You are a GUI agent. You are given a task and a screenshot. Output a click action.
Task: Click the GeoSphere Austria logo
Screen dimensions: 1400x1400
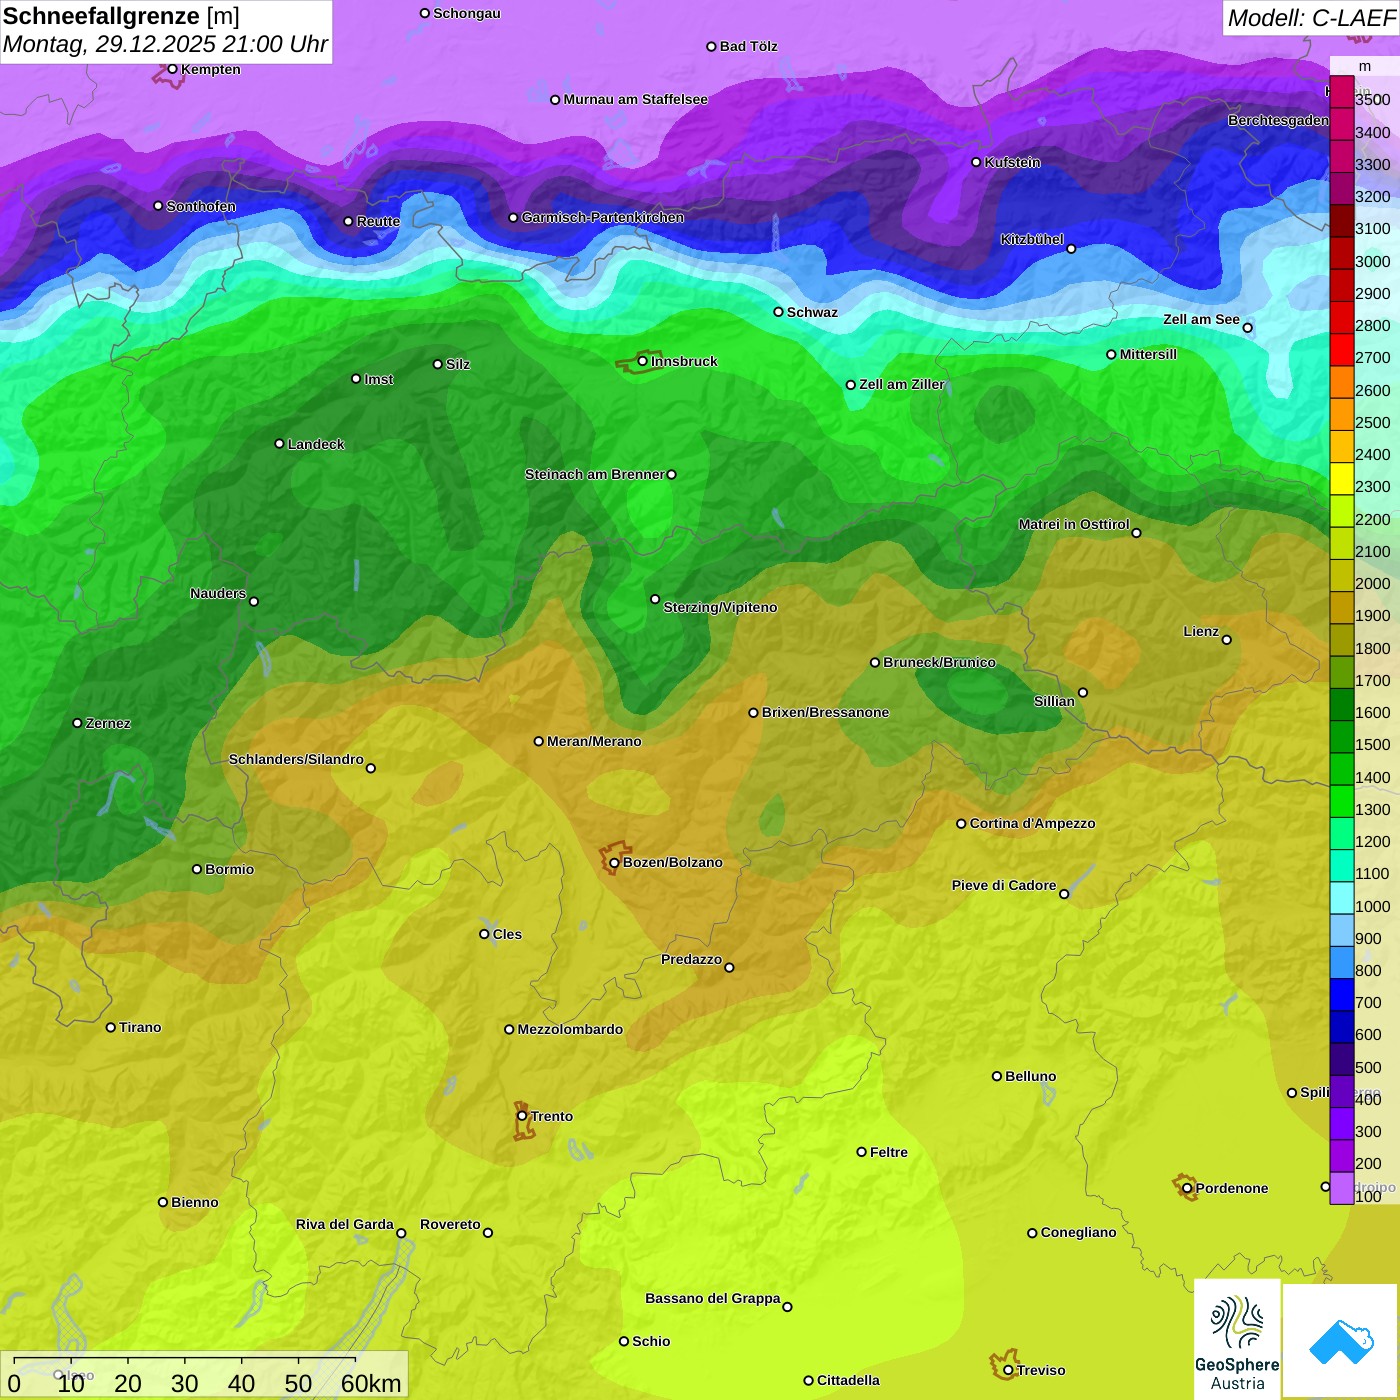click(x=1237, y=1340)
